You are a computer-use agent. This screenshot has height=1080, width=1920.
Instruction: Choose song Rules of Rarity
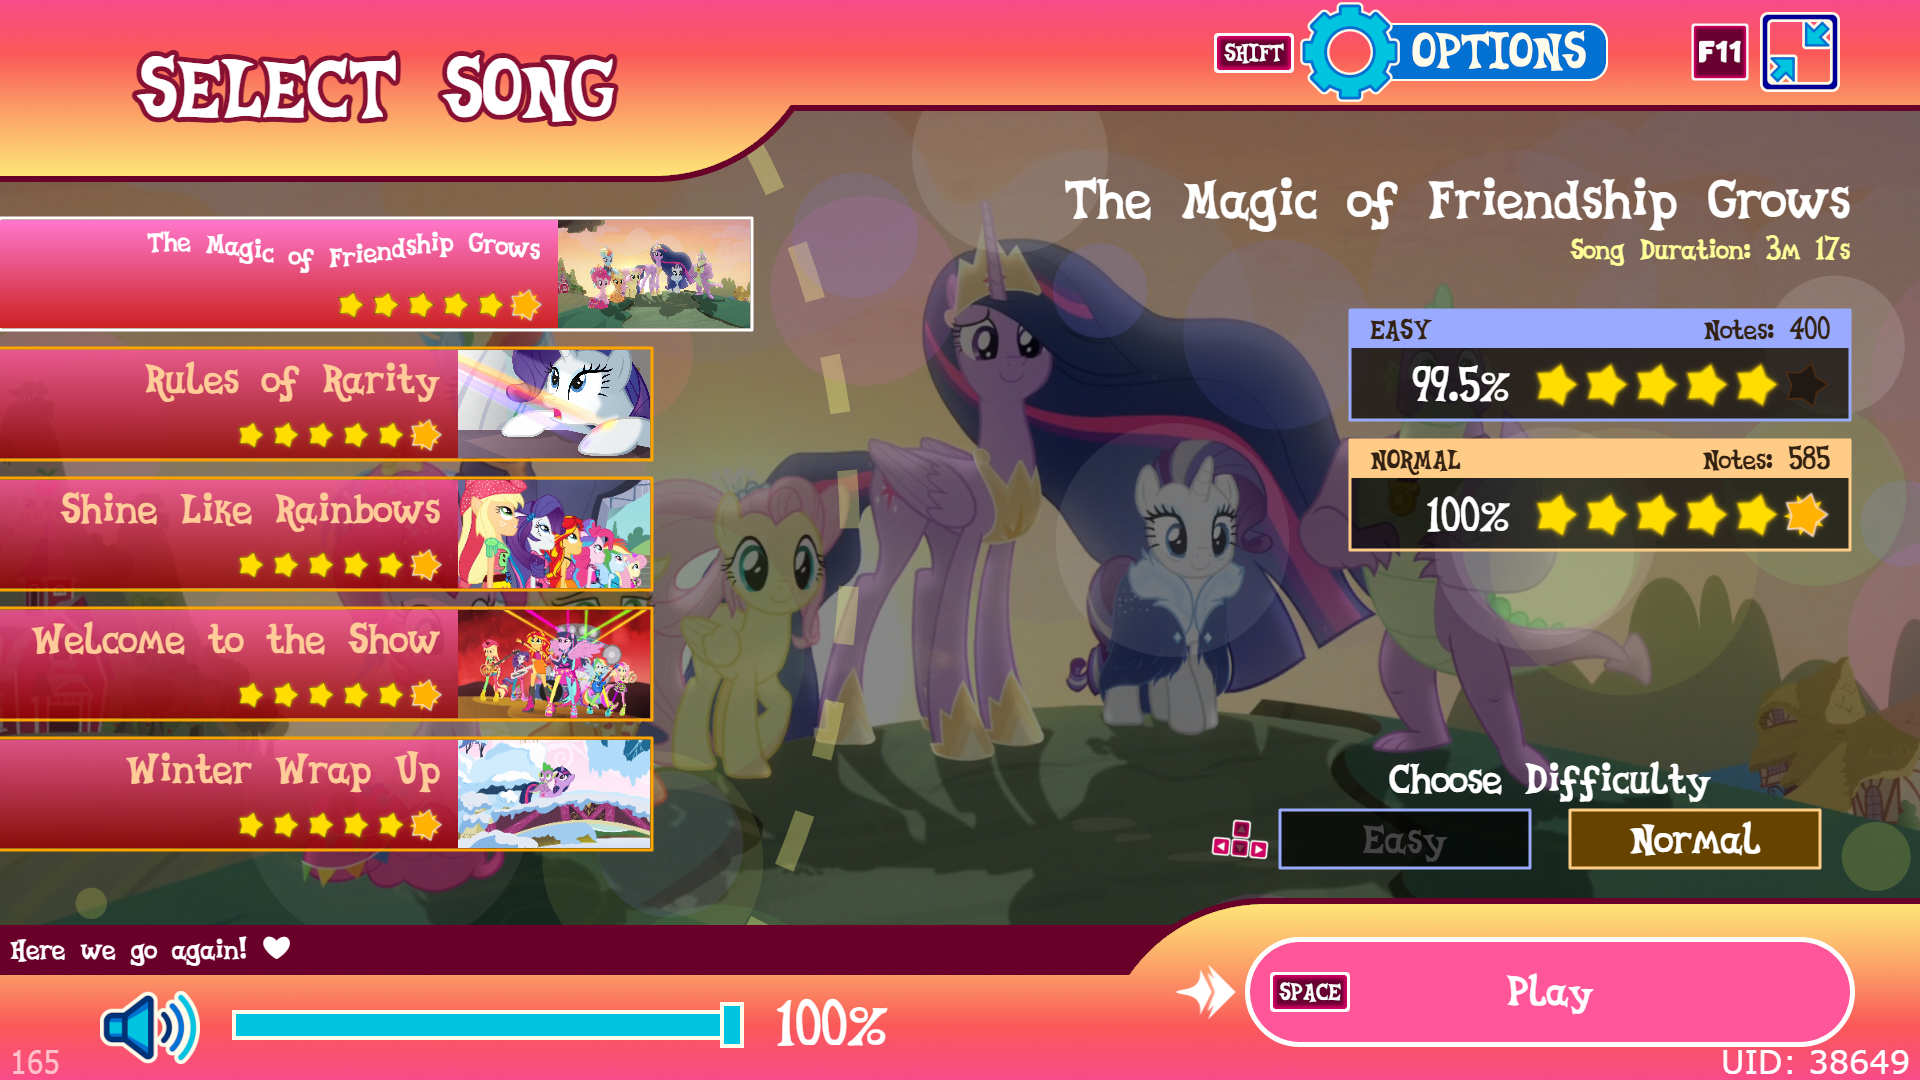click(x=326, y=404)
